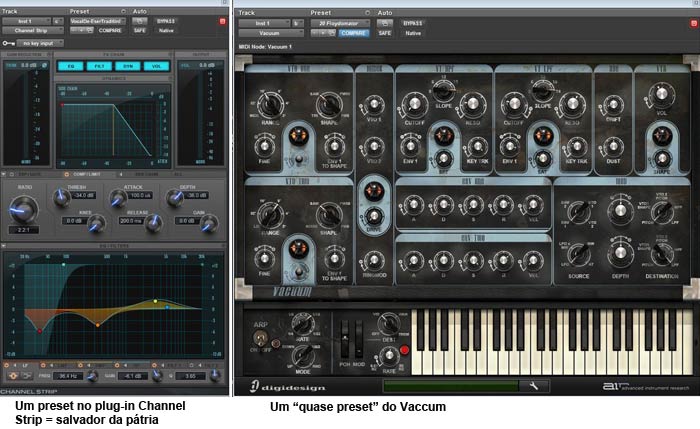Switch to the EXP/GATE tab

click(x=29, y=174)
